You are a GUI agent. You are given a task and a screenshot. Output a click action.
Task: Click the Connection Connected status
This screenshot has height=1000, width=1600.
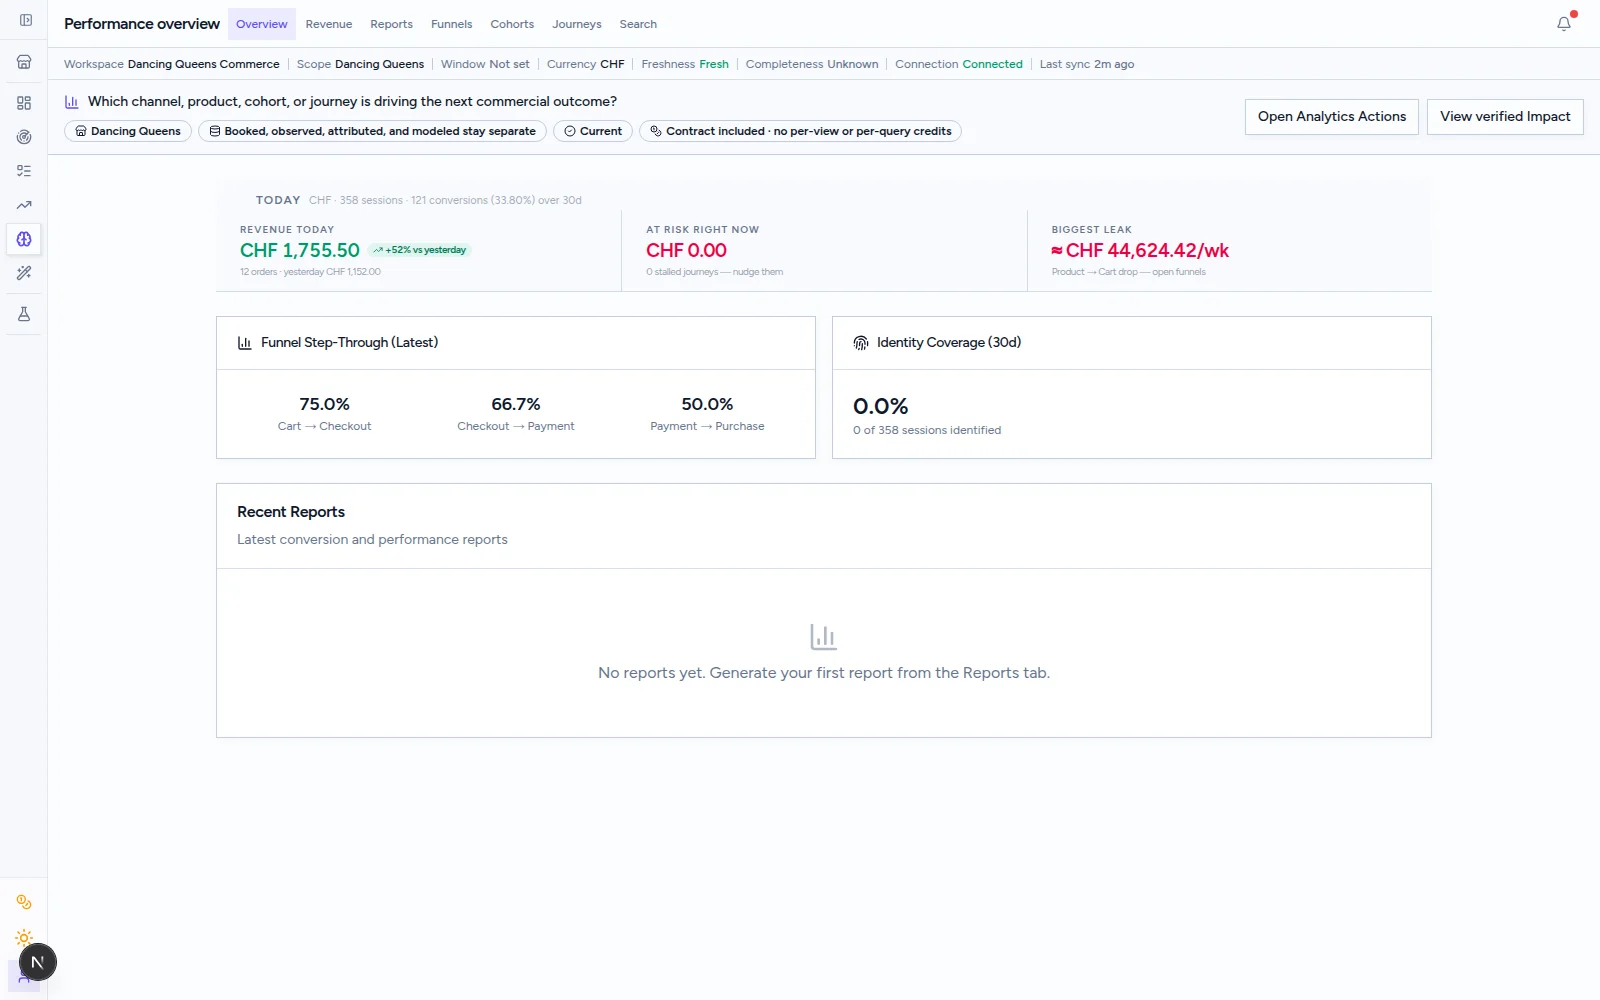tap(959, 64)
